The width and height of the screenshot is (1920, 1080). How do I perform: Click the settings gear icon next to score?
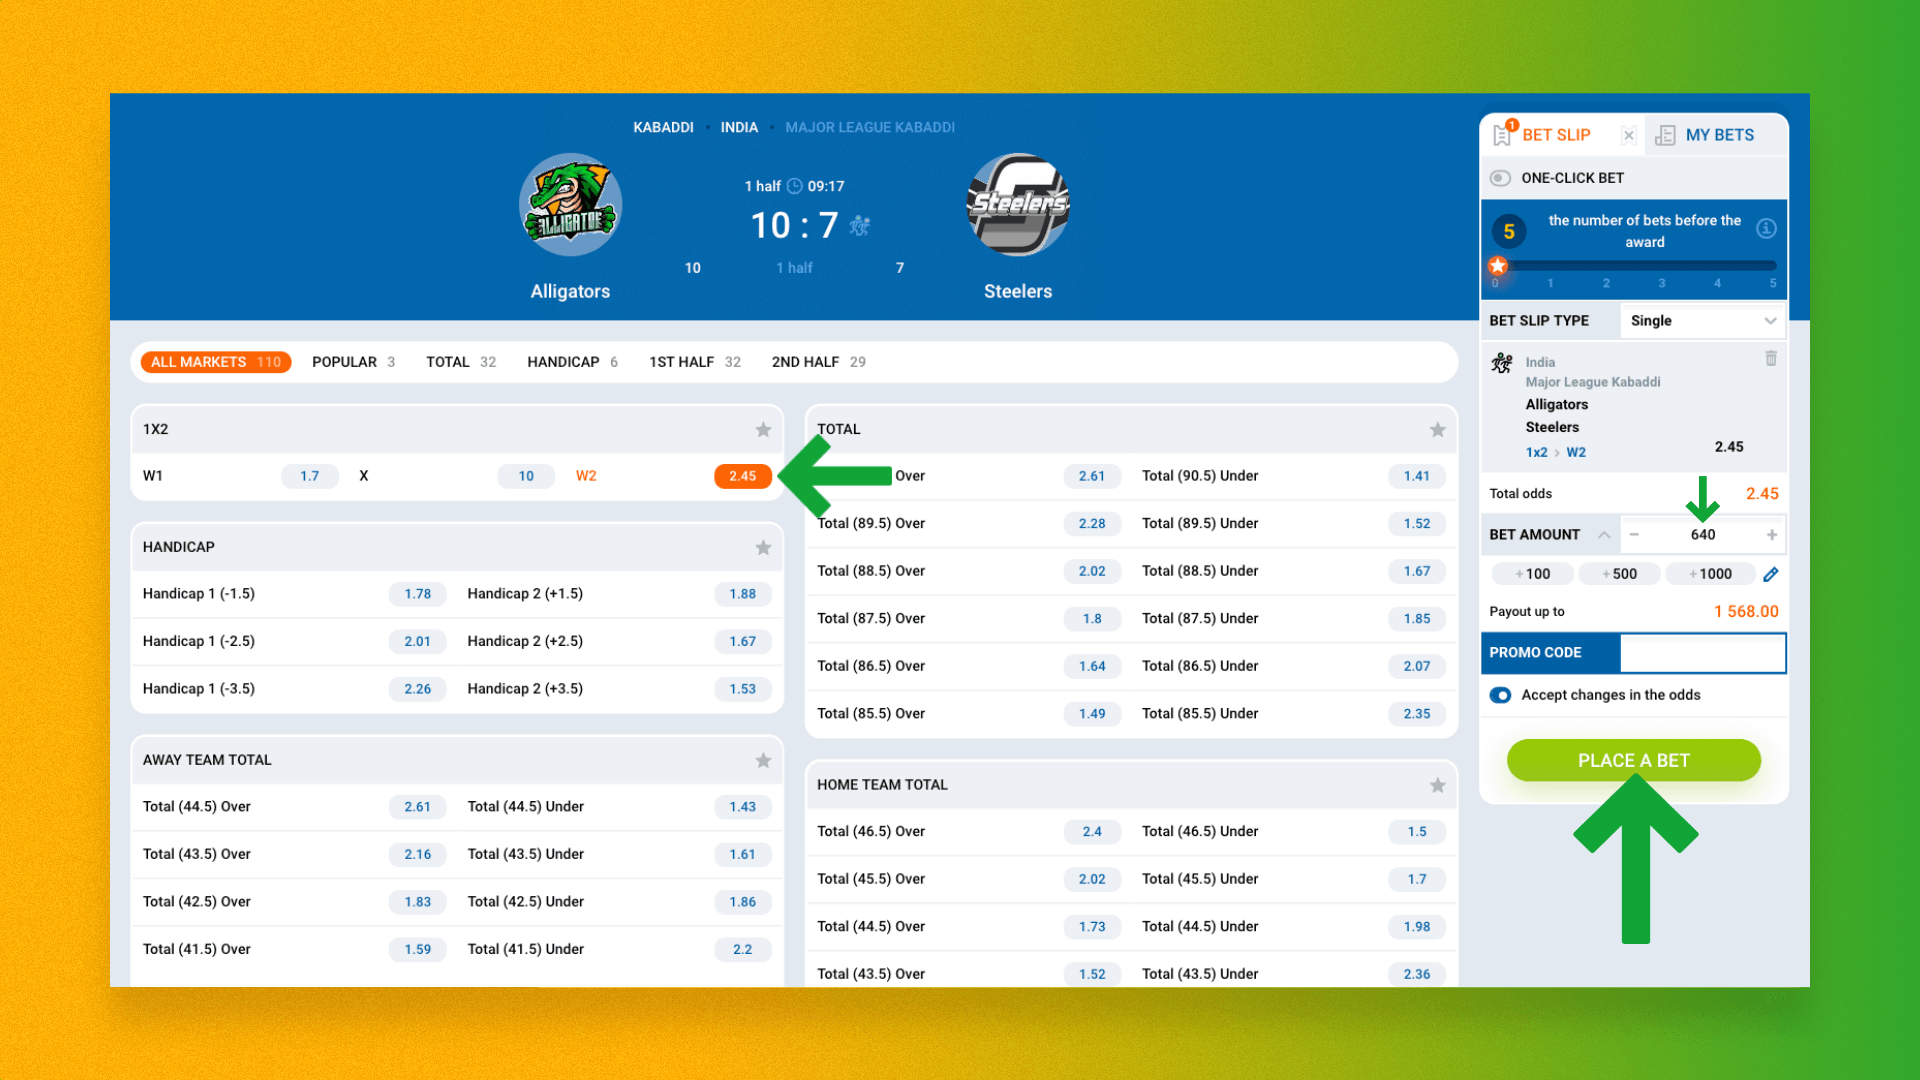[x=858, y=225]
